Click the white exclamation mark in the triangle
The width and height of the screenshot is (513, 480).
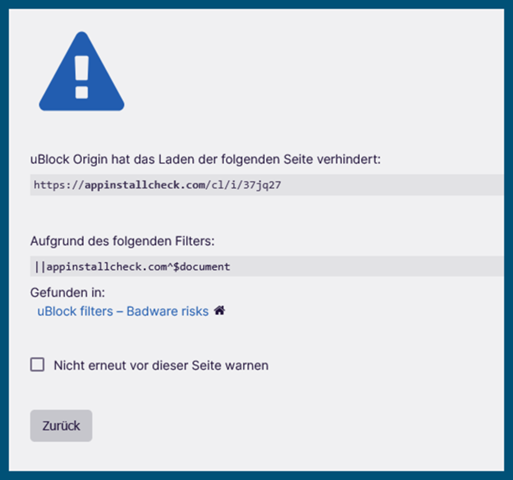pos(82,77)
